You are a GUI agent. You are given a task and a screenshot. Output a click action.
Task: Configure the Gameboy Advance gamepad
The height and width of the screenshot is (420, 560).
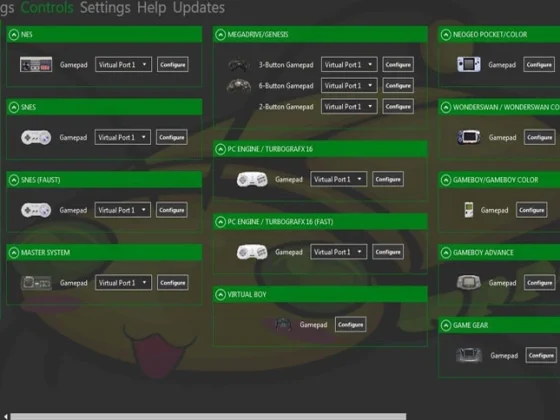pos(540,283)
